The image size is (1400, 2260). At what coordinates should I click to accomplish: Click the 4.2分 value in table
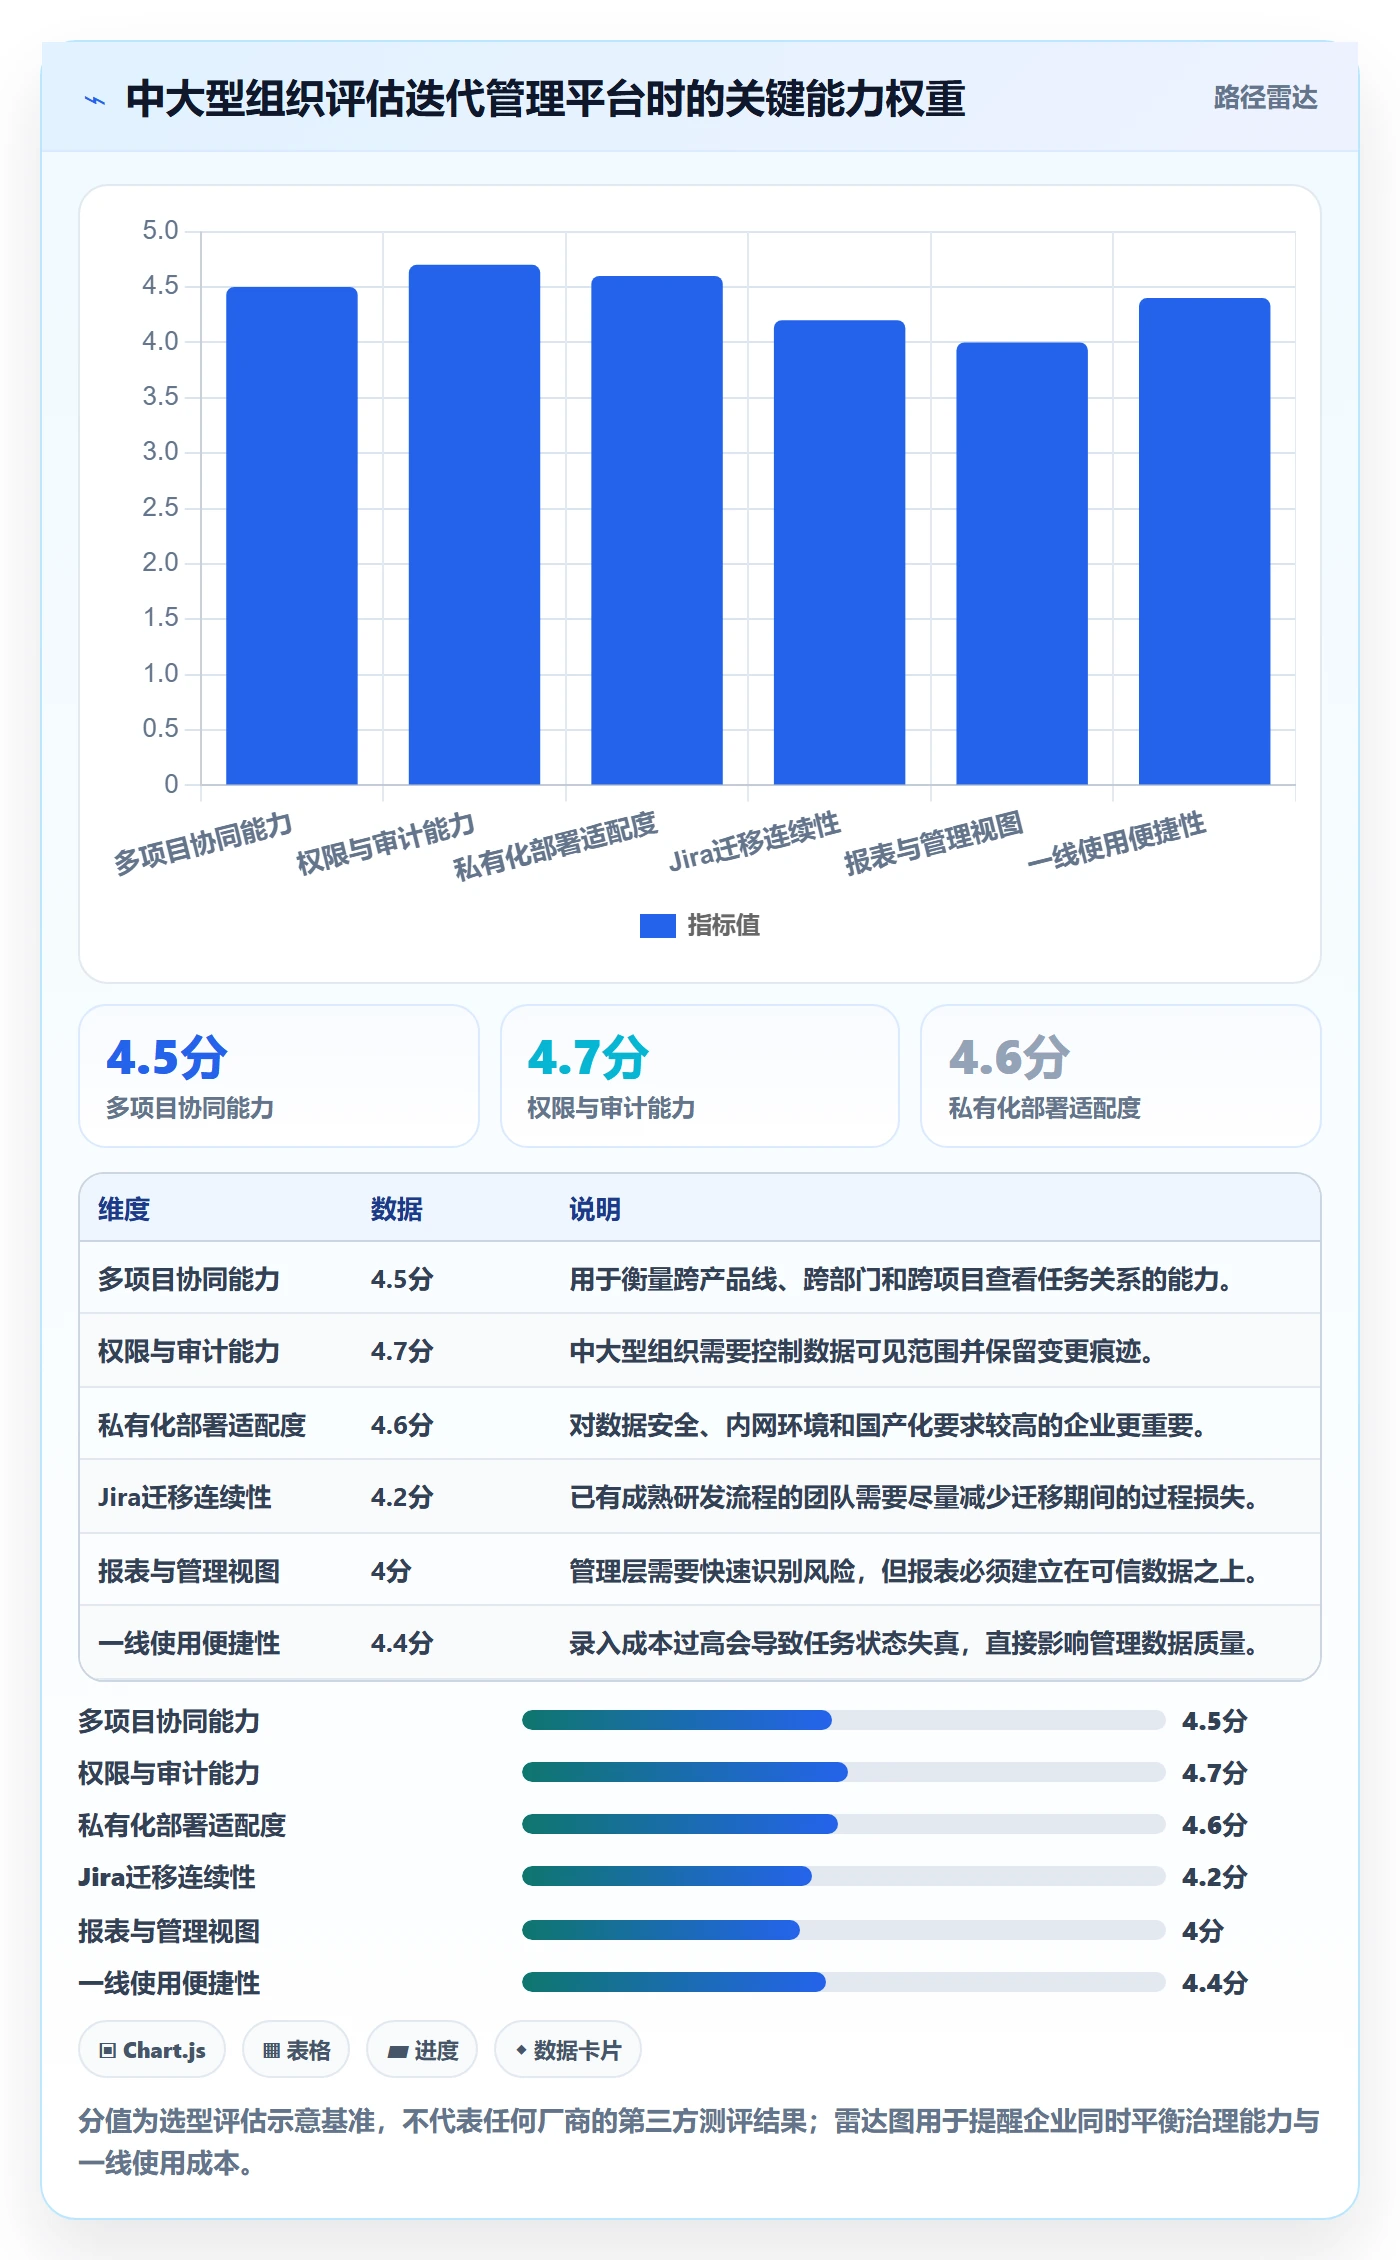(402, 1497)
